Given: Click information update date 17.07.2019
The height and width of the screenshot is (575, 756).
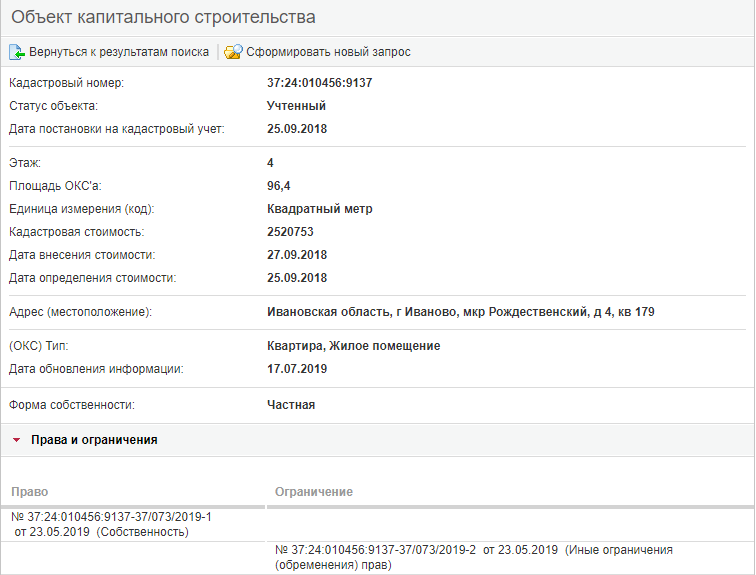Looking at the screenshot, I should coord(297,369).
